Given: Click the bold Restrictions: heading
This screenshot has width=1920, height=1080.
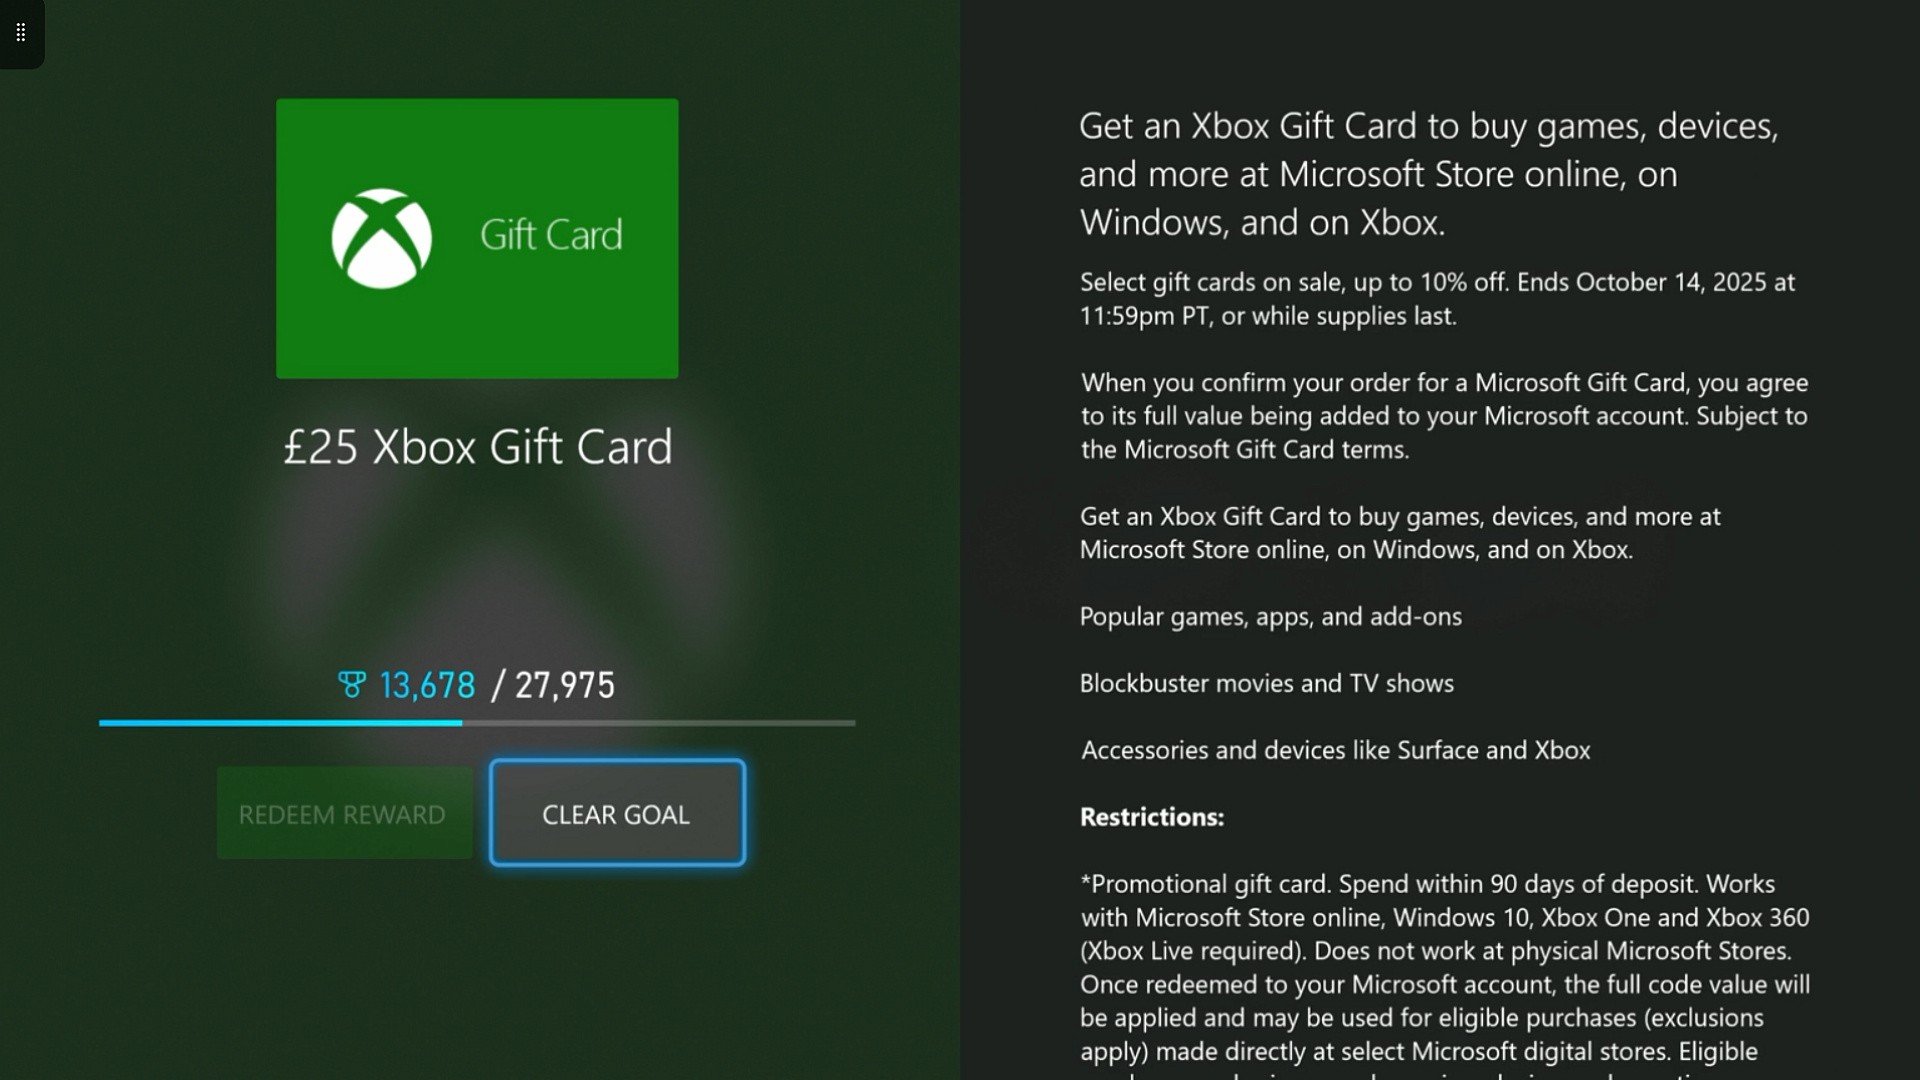Looking at the screenshot, I should click(1152, 817).
